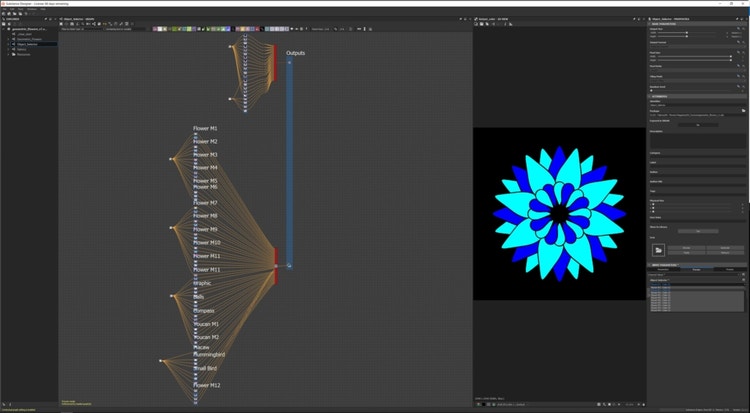Pin the Properties panel via header icon

tap(737, 19)
